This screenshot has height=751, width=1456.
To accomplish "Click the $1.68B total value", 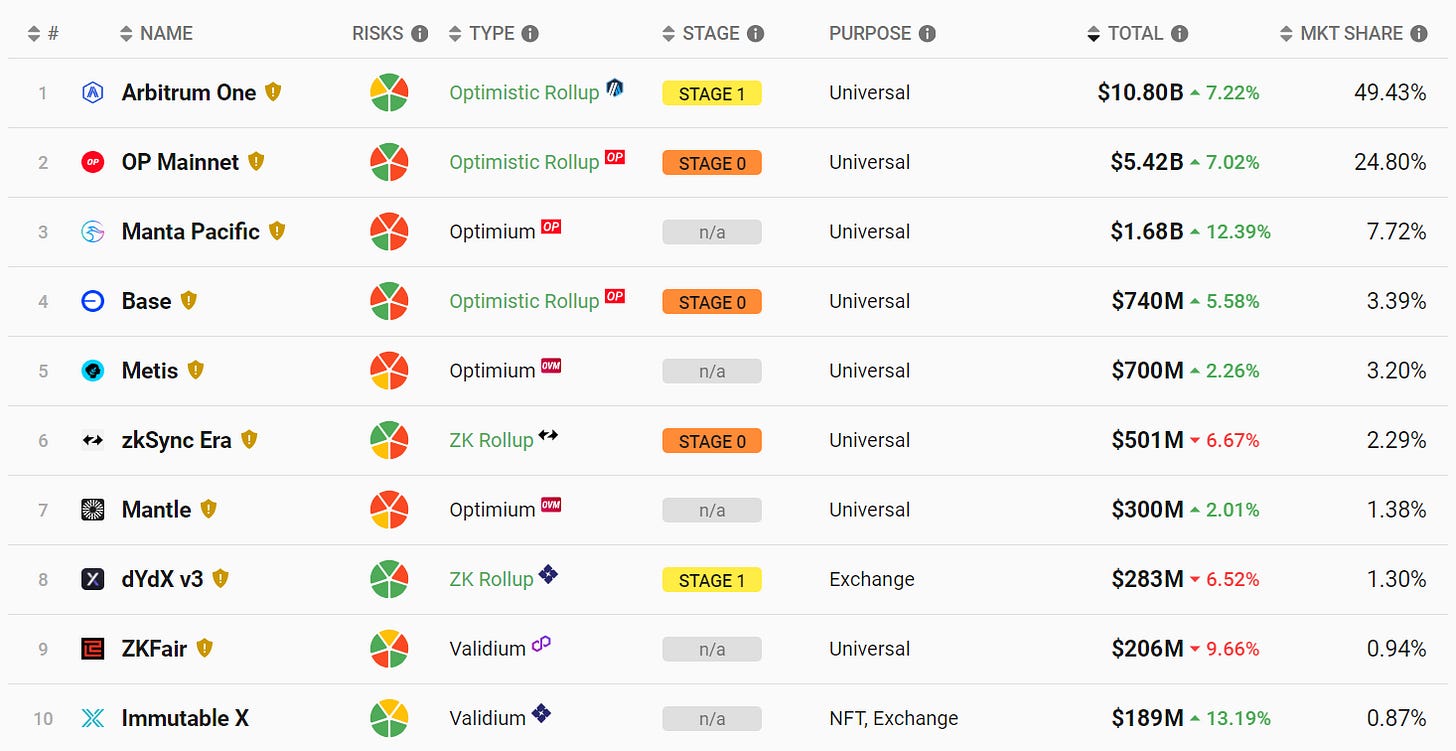I will coord(1147,232).
